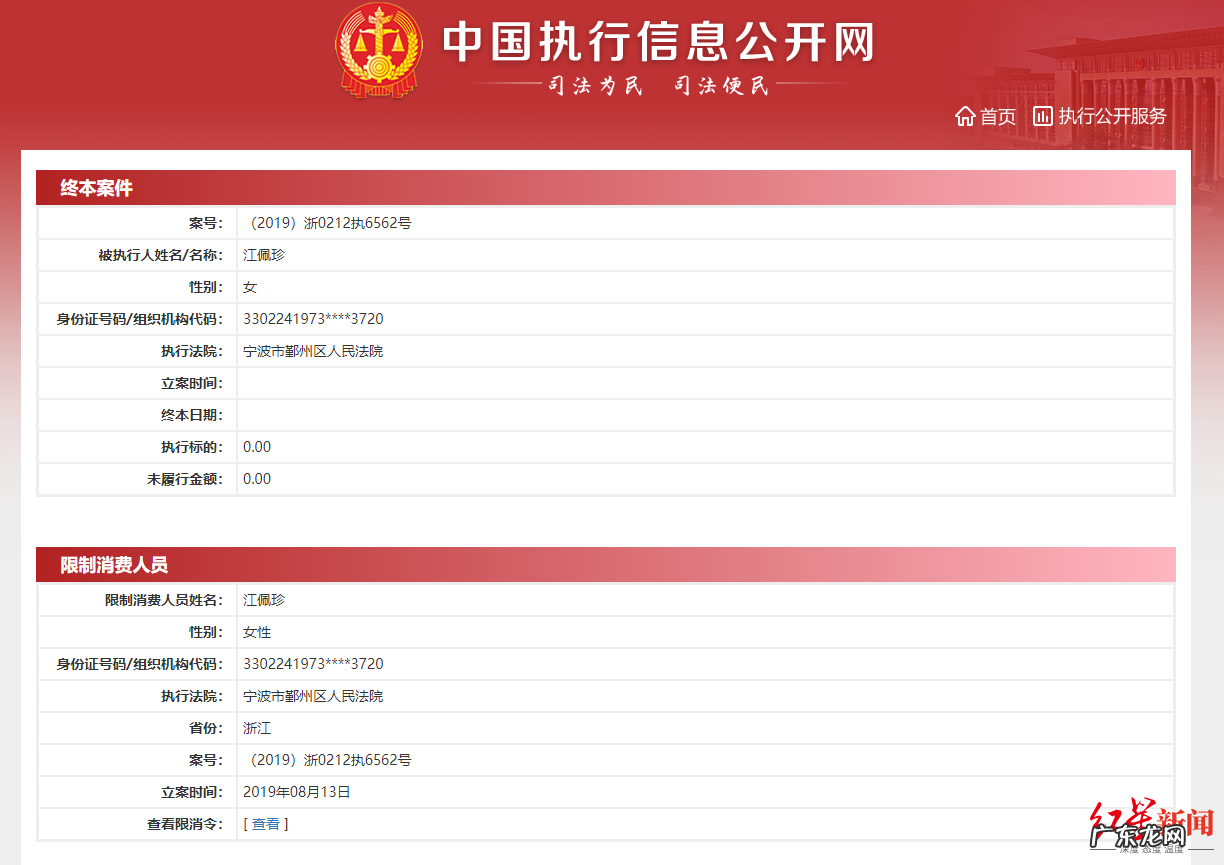Select the grid icon beside 执行公开服务
The height and width of the screenshot is (865, 1224).
pyautogui.click(x=1043, y=116)
